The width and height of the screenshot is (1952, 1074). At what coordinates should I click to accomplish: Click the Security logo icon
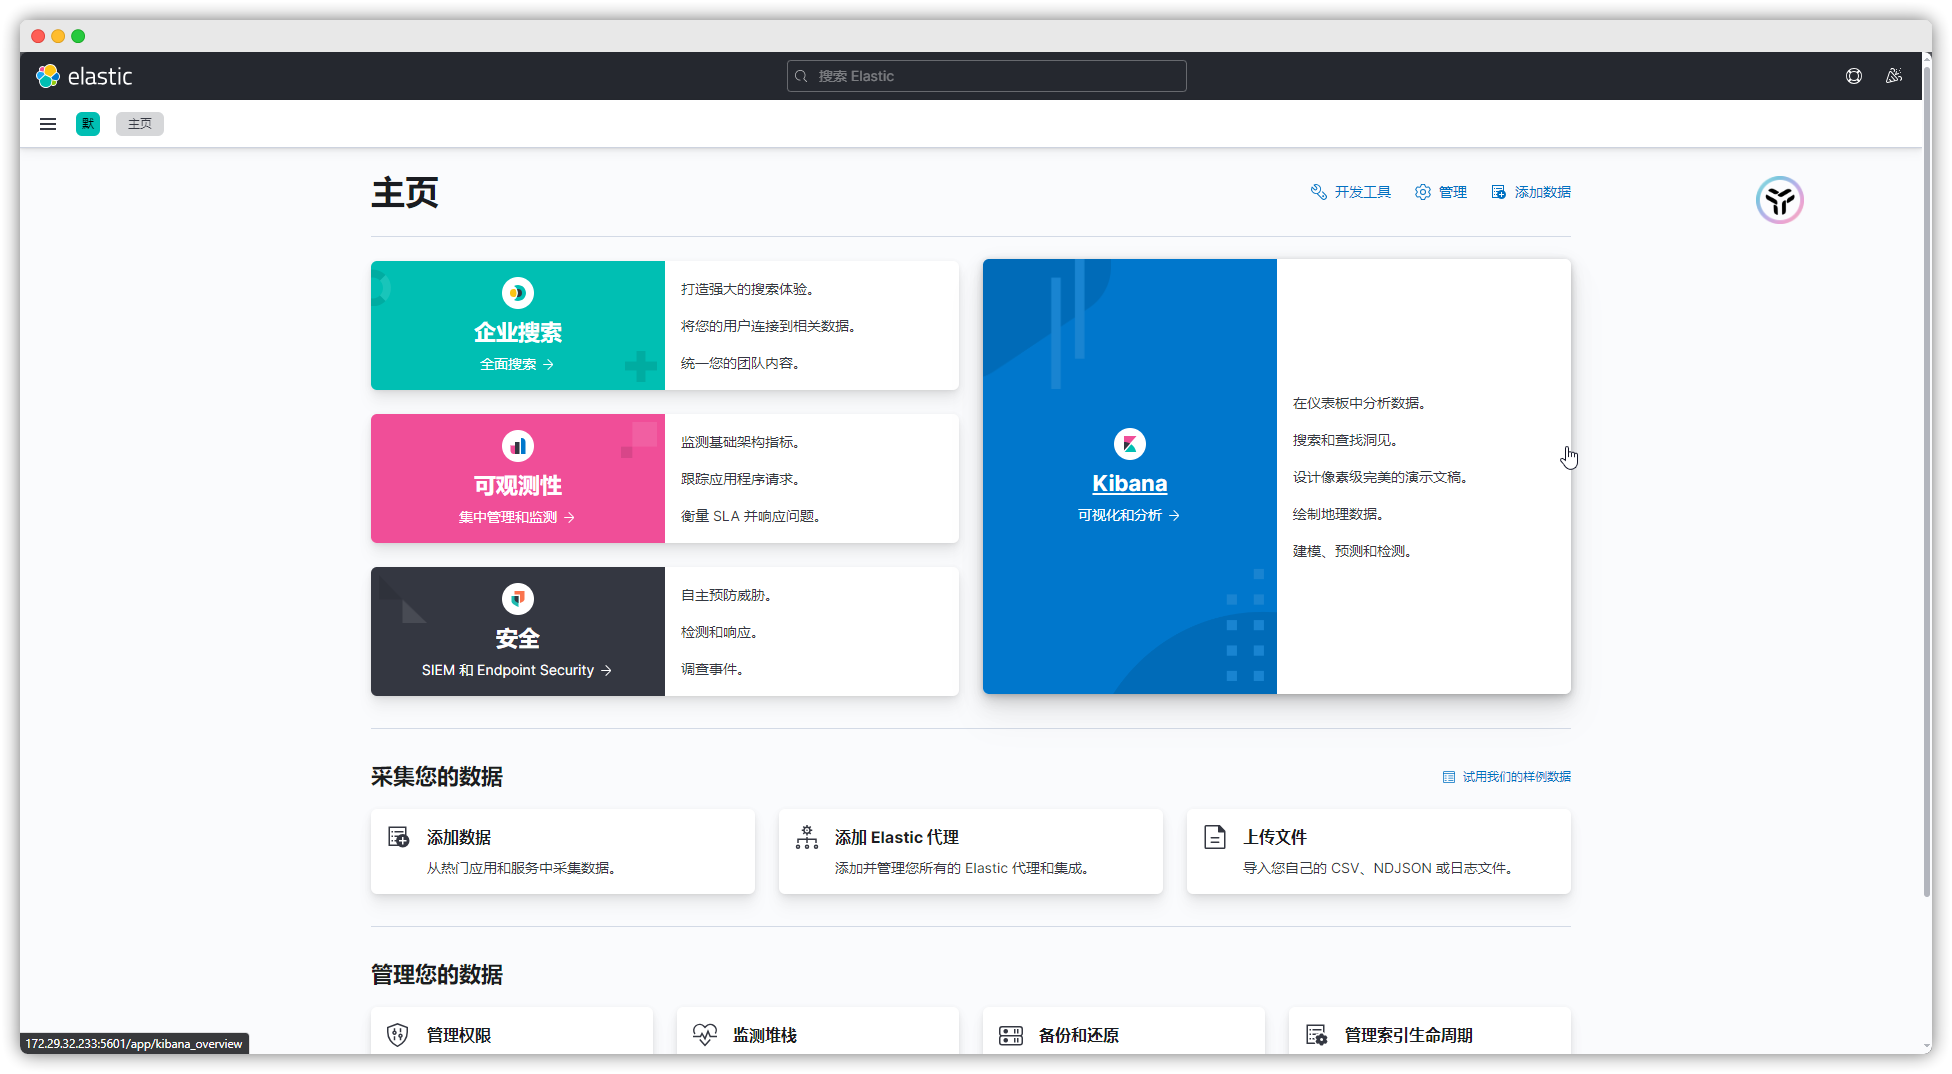pos(518,599)
